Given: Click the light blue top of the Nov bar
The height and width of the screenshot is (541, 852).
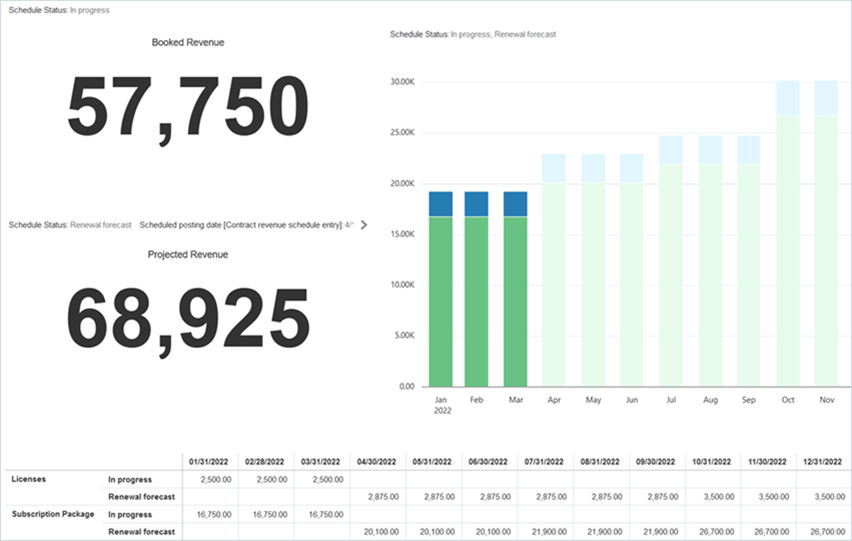Looking at the screenshot, I should [x=826, y=98].
